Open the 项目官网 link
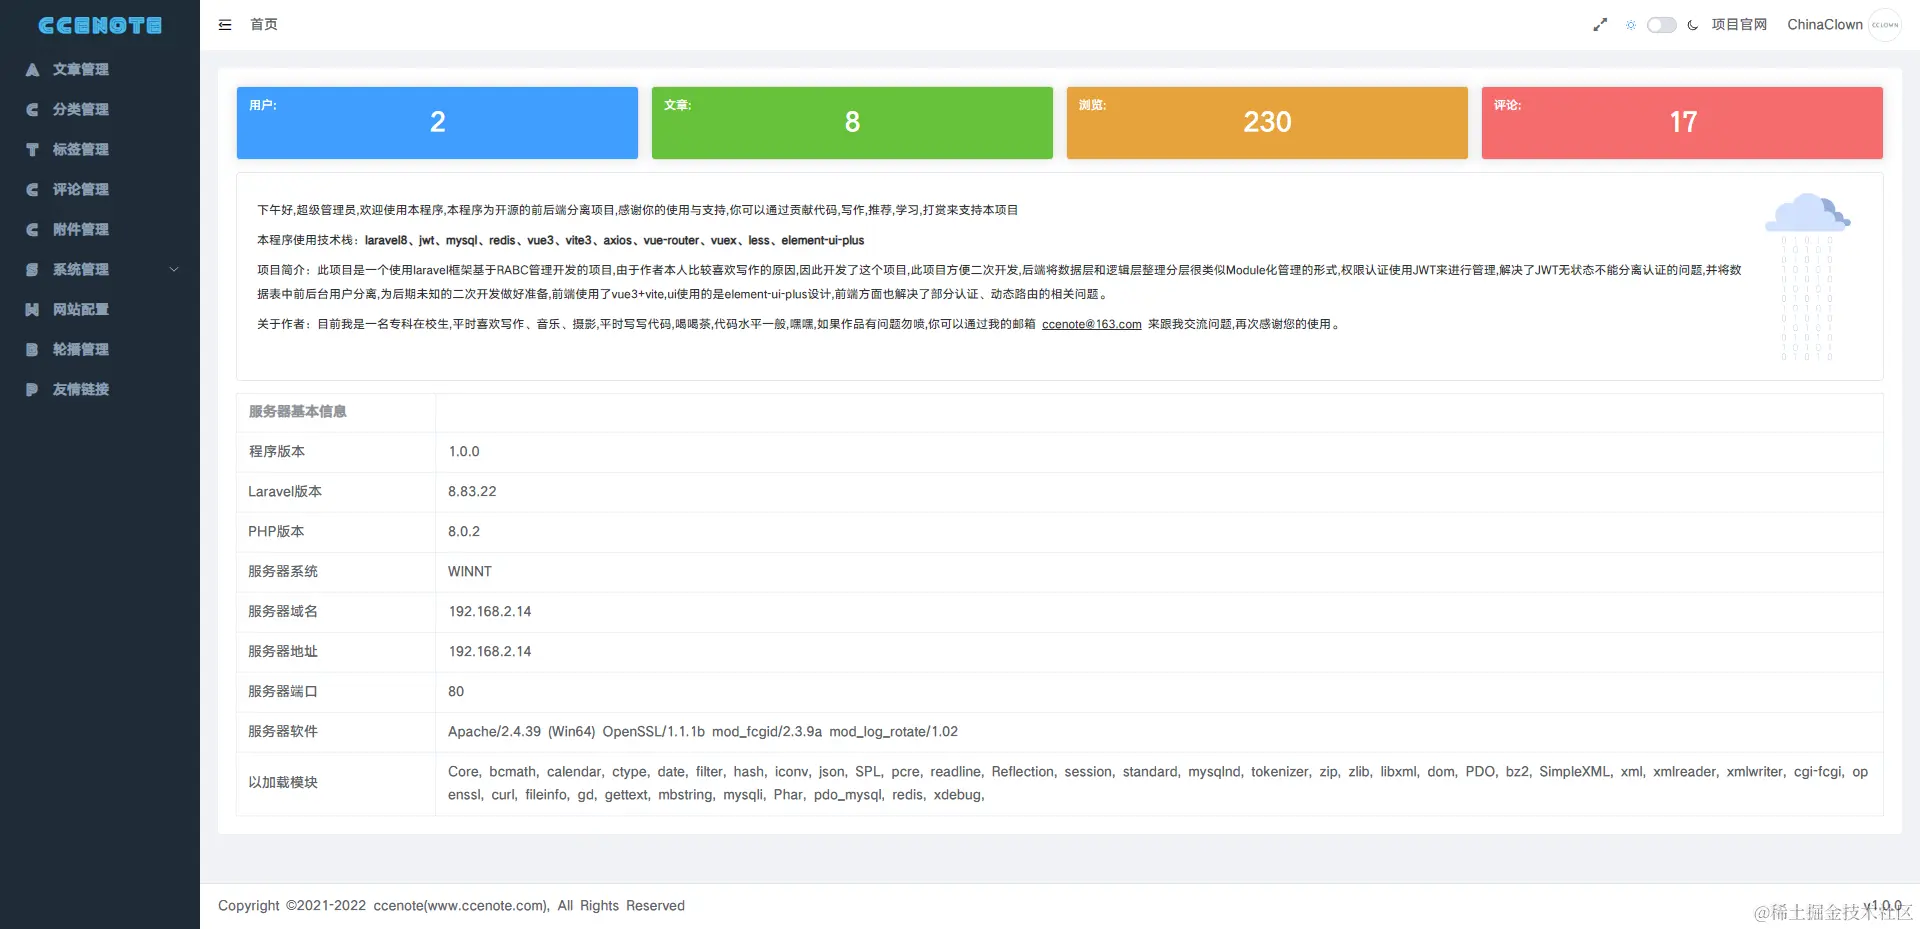1920x929 pixels. pyautogui.click(x=1739, y=25)
